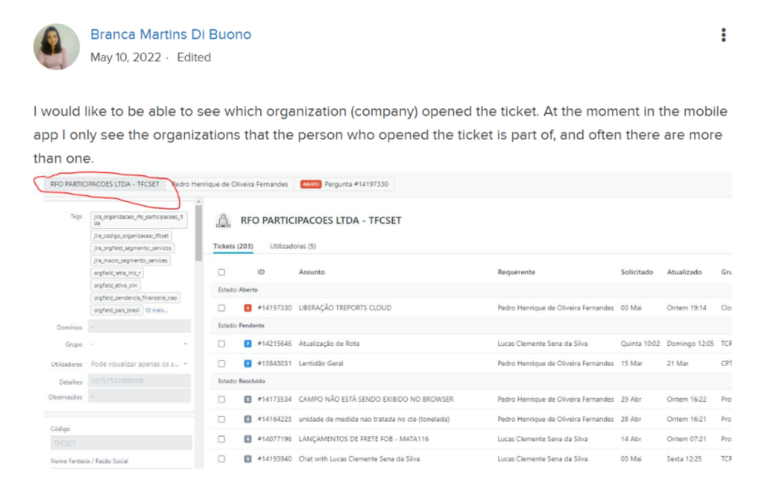Open the Branca Martins Di Buono profile link
Image resolution: width=773 pixels, height=486 pixels.
click(171, 34)
